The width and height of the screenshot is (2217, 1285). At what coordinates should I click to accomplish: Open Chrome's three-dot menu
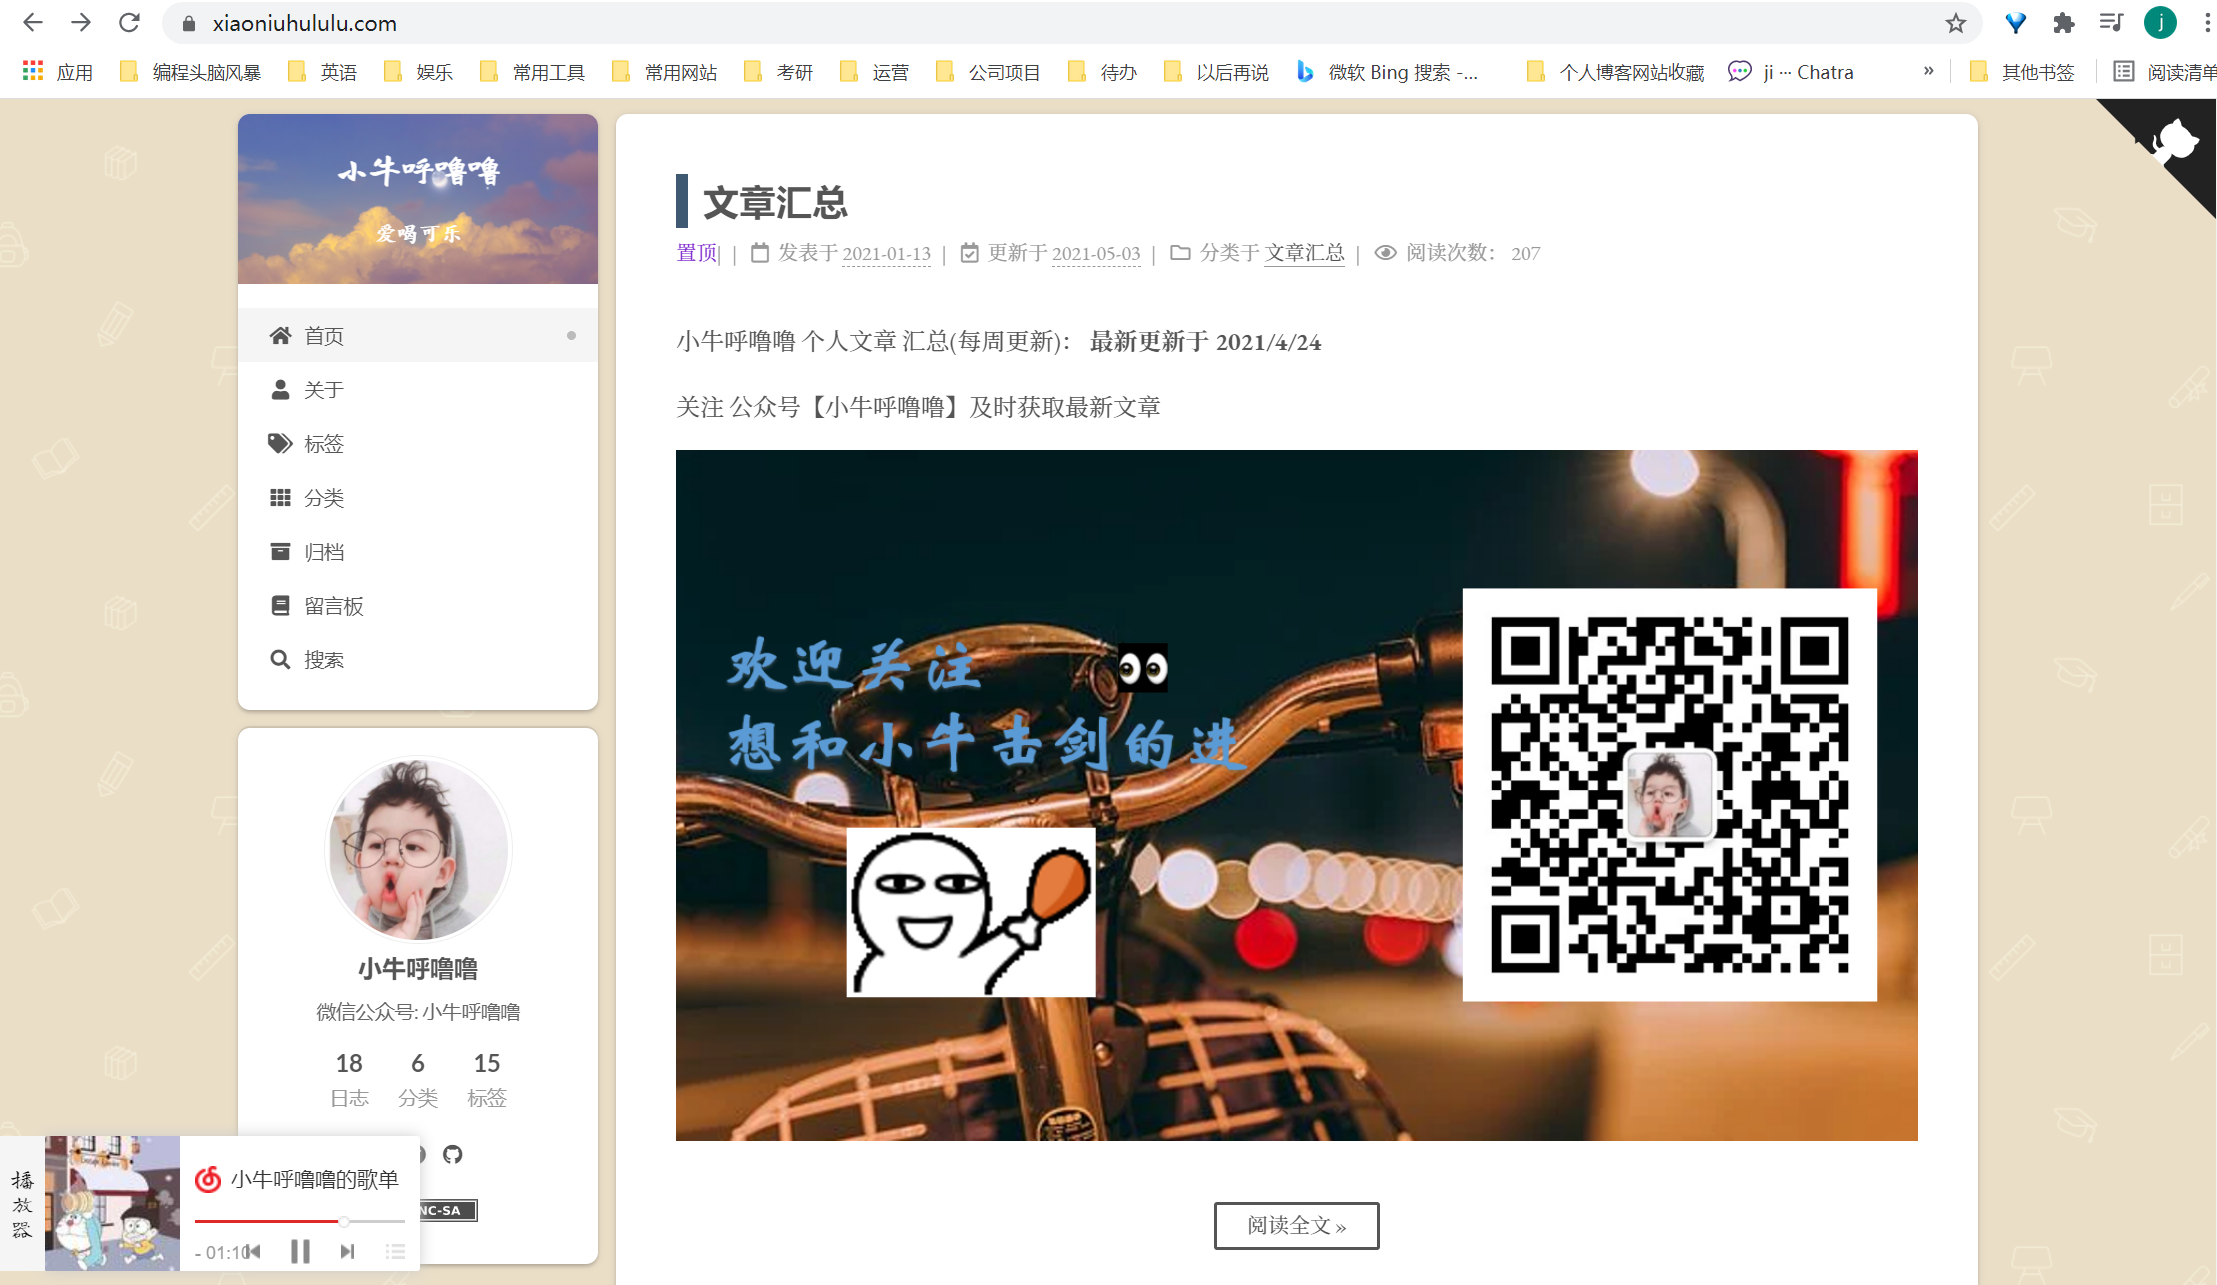coord(2206,23)
